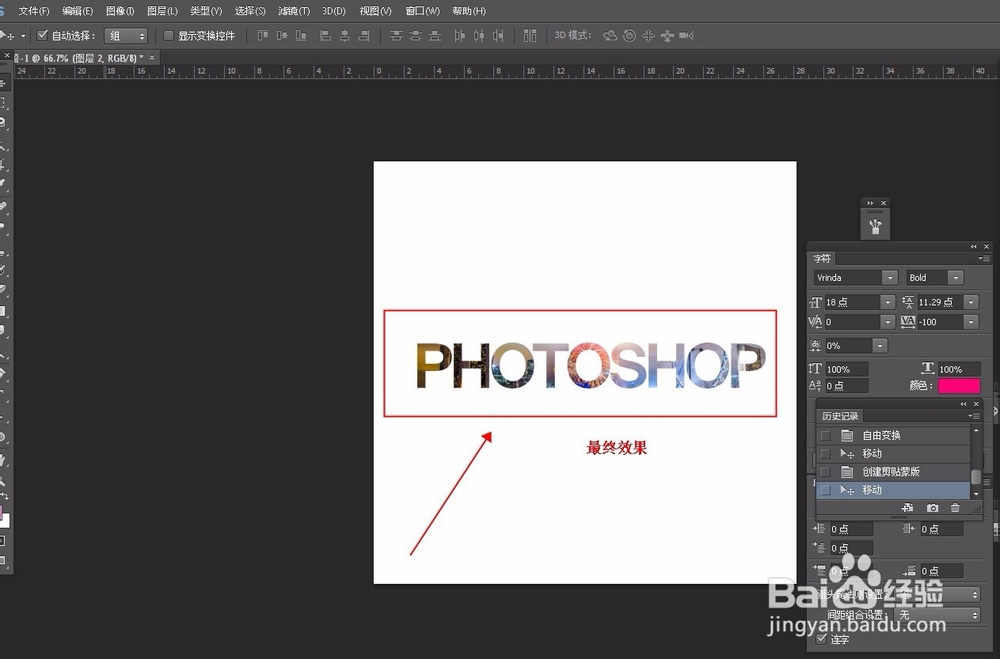1000x659 pixels.
Task: Switch to the 历史记录 panel tab
Action: [840, 416]
